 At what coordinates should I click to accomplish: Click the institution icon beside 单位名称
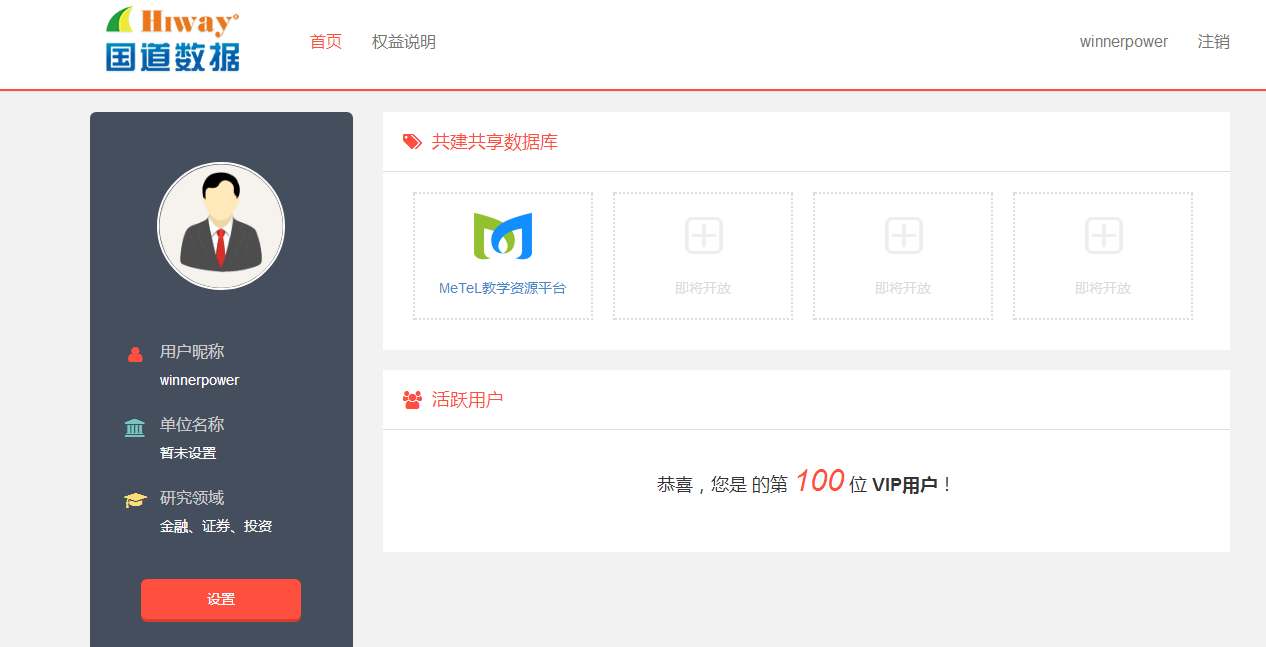[135, 428]
